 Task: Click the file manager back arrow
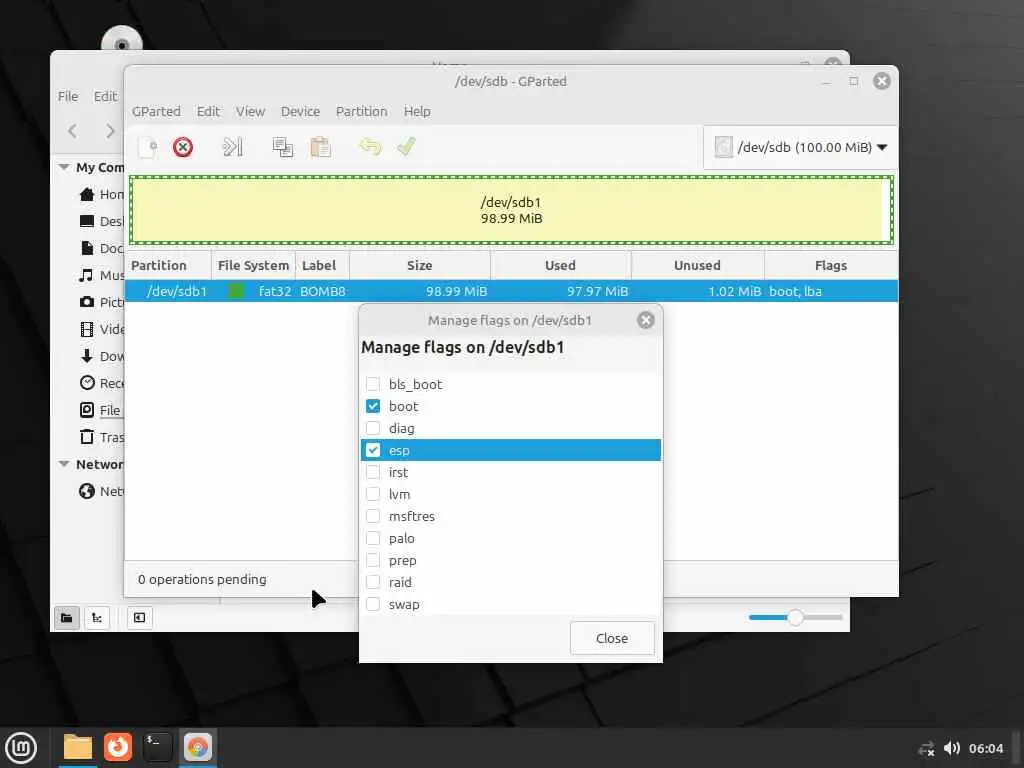[73, 131]
